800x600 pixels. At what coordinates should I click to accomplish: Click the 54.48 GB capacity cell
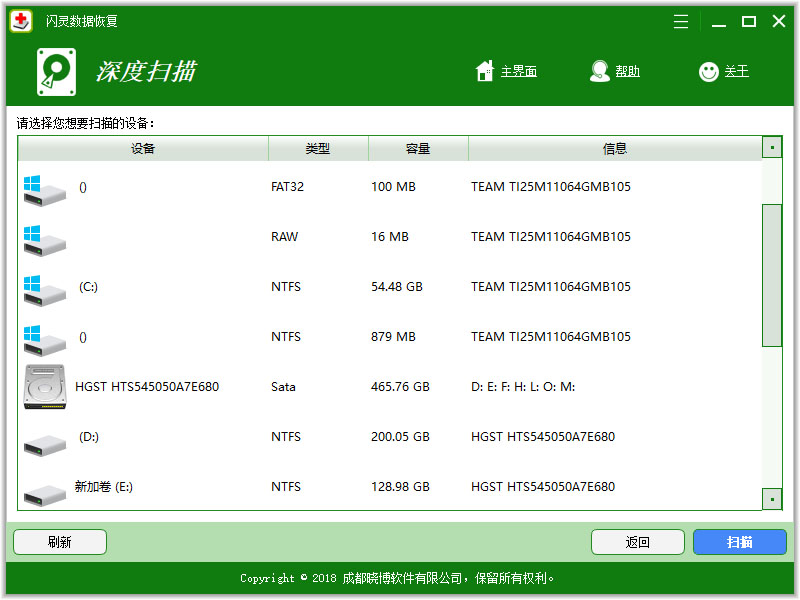(x=397, y=287)
